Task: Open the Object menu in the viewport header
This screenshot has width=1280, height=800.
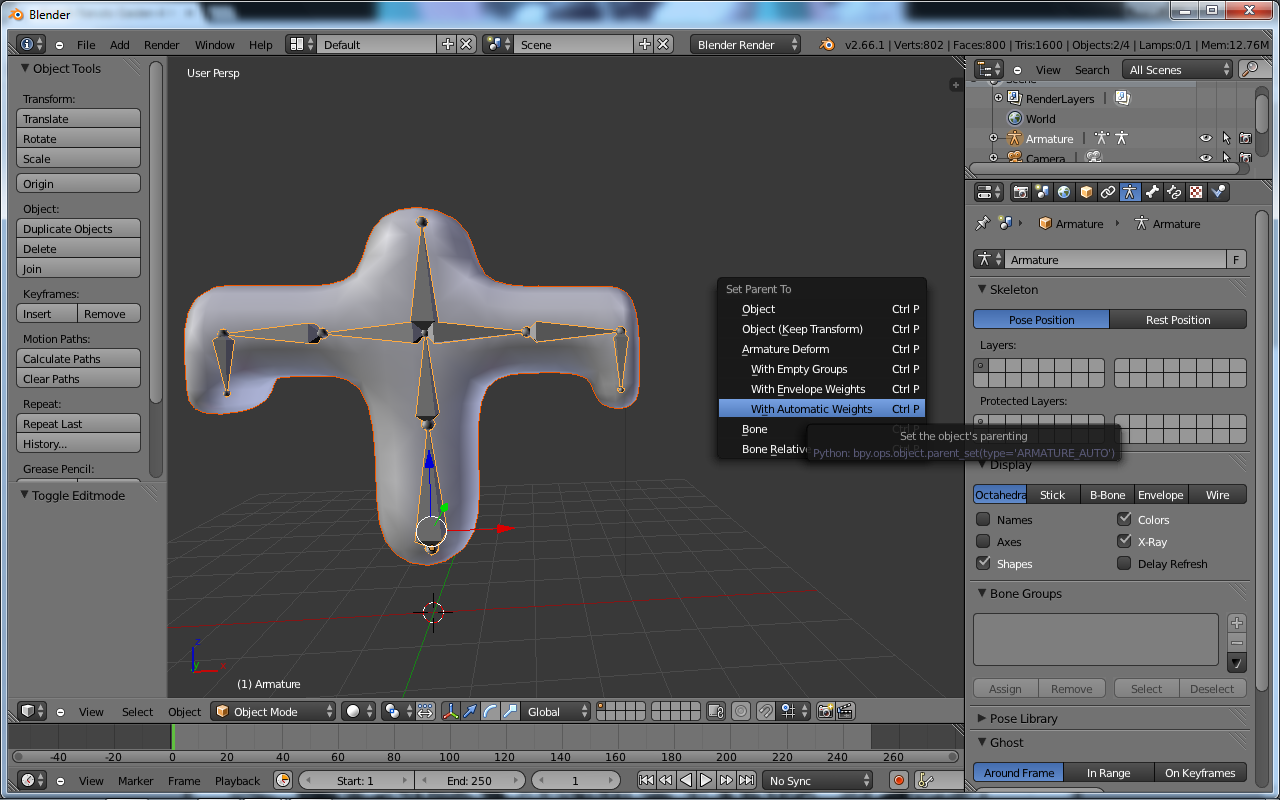Action: [184, 711]
